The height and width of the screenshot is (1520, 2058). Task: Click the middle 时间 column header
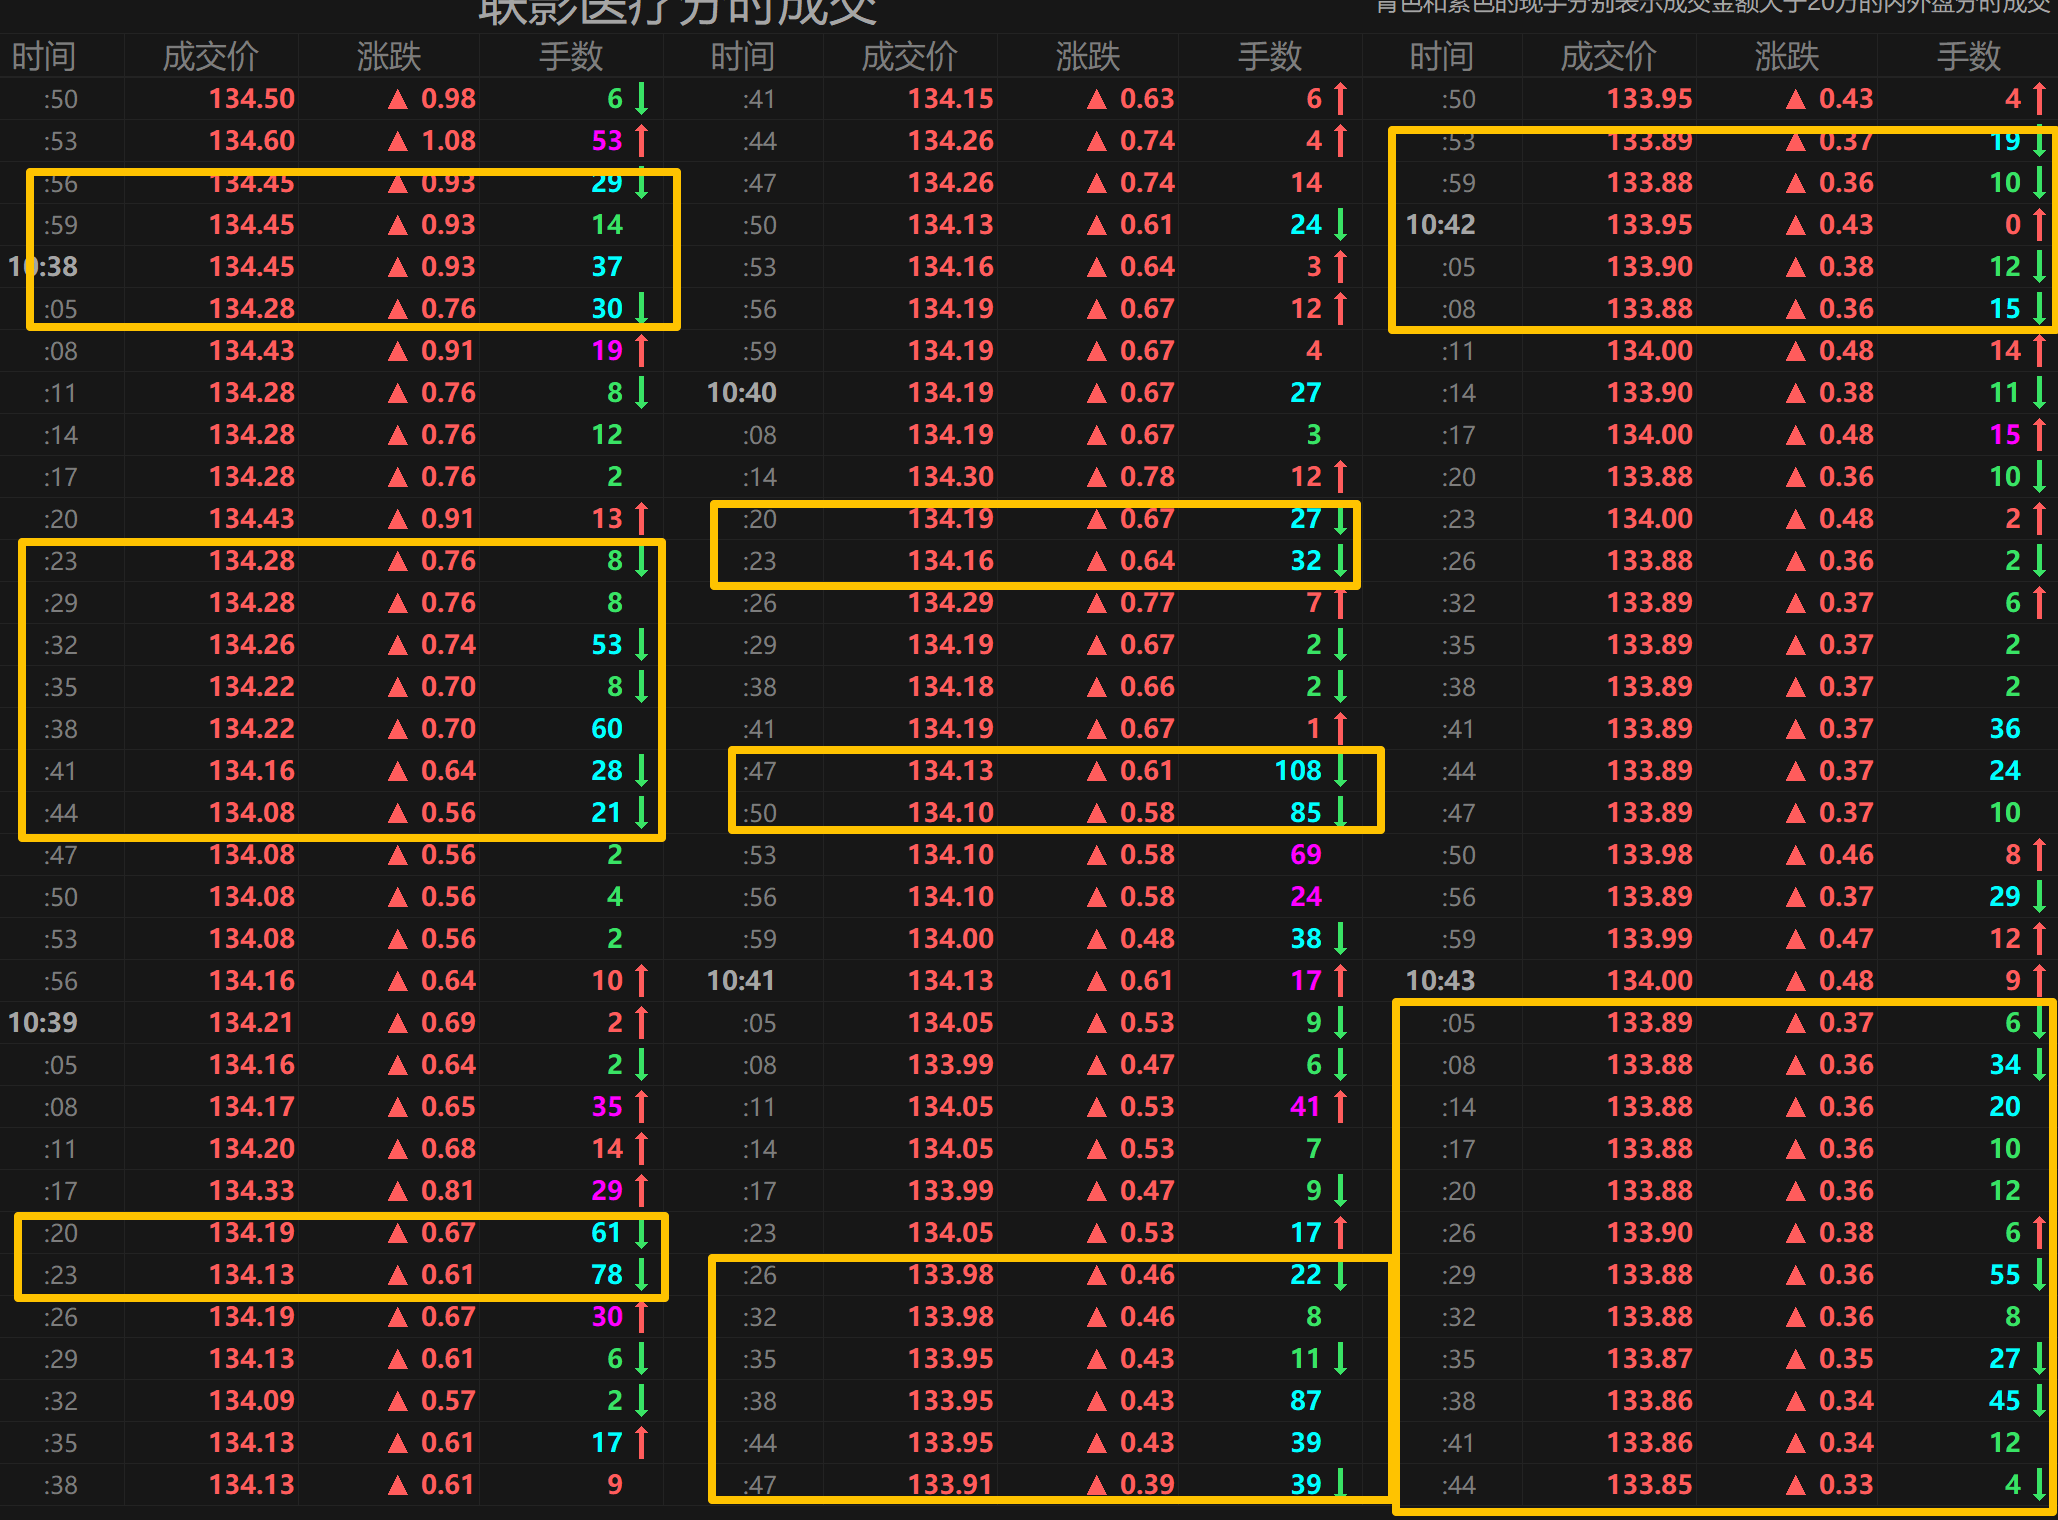click(x=742, y=56)
